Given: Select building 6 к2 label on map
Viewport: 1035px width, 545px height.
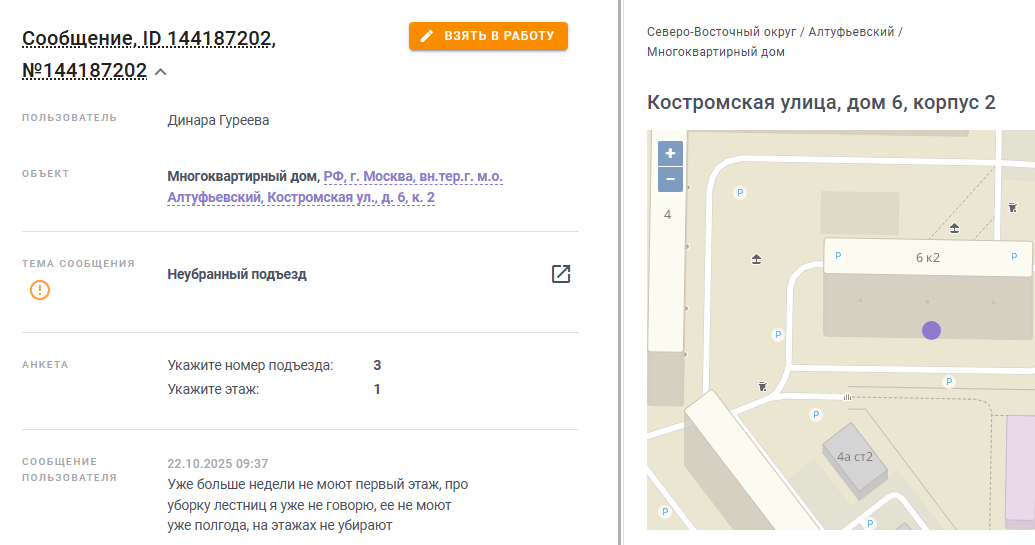Looking at the screenshot, I should [x=927, y=258].
